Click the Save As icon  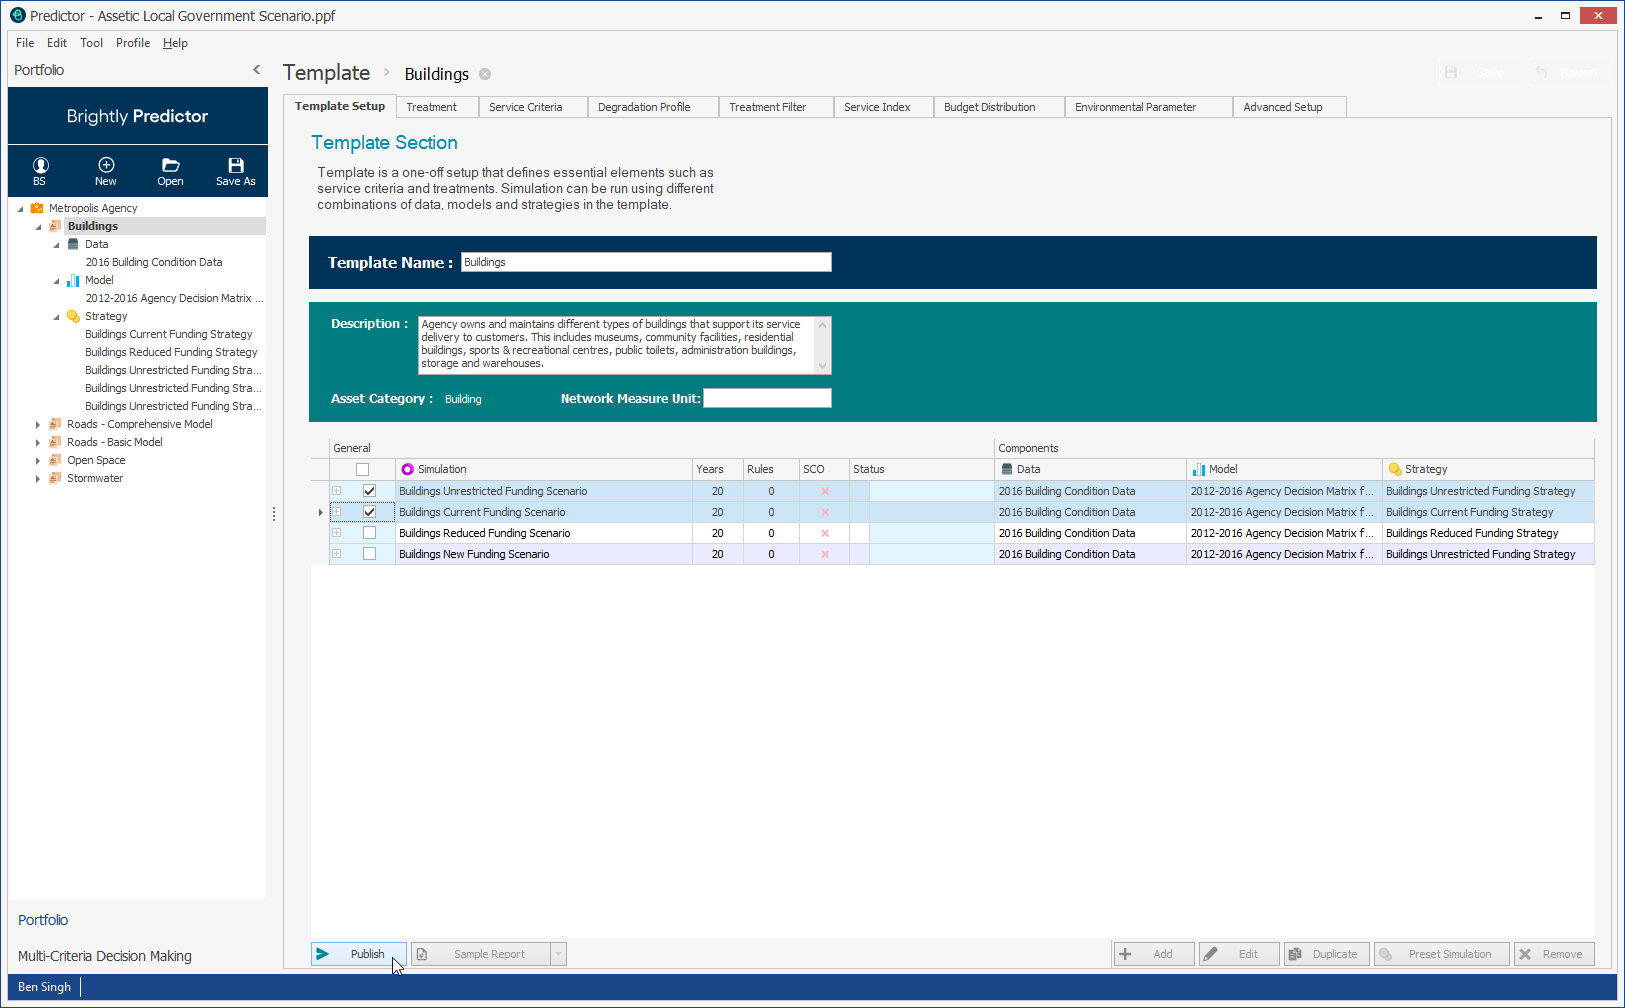click(x=235, y=170)
